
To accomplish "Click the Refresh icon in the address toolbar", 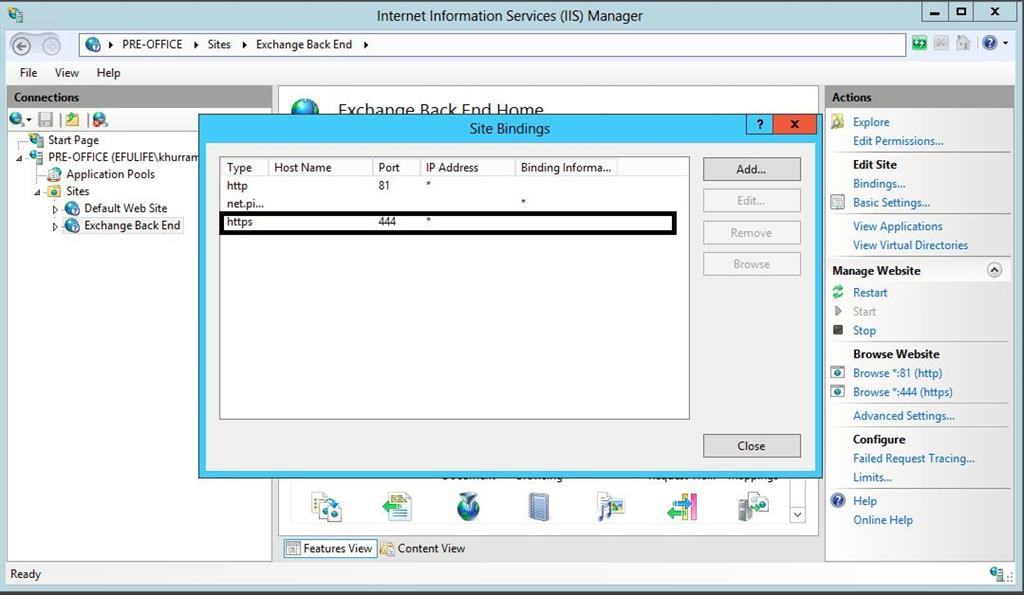I will pos(919,43).
